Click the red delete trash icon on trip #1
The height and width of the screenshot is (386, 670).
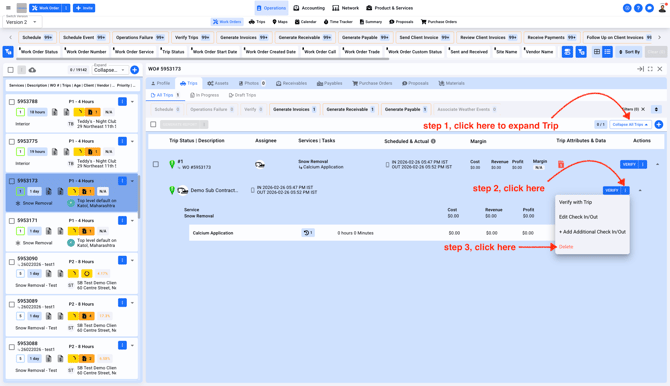pyautogui.click(x=561, y=164)
